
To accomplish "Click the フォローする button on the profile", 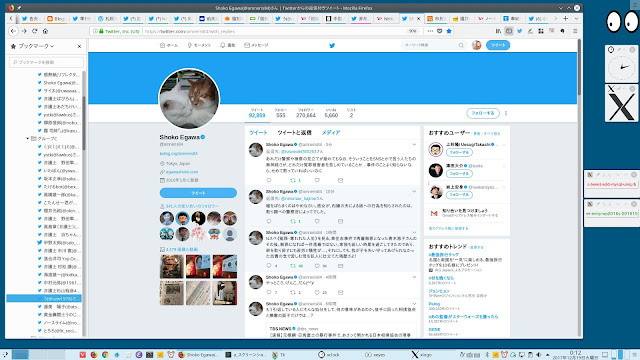I will click(x=483, y=113).
